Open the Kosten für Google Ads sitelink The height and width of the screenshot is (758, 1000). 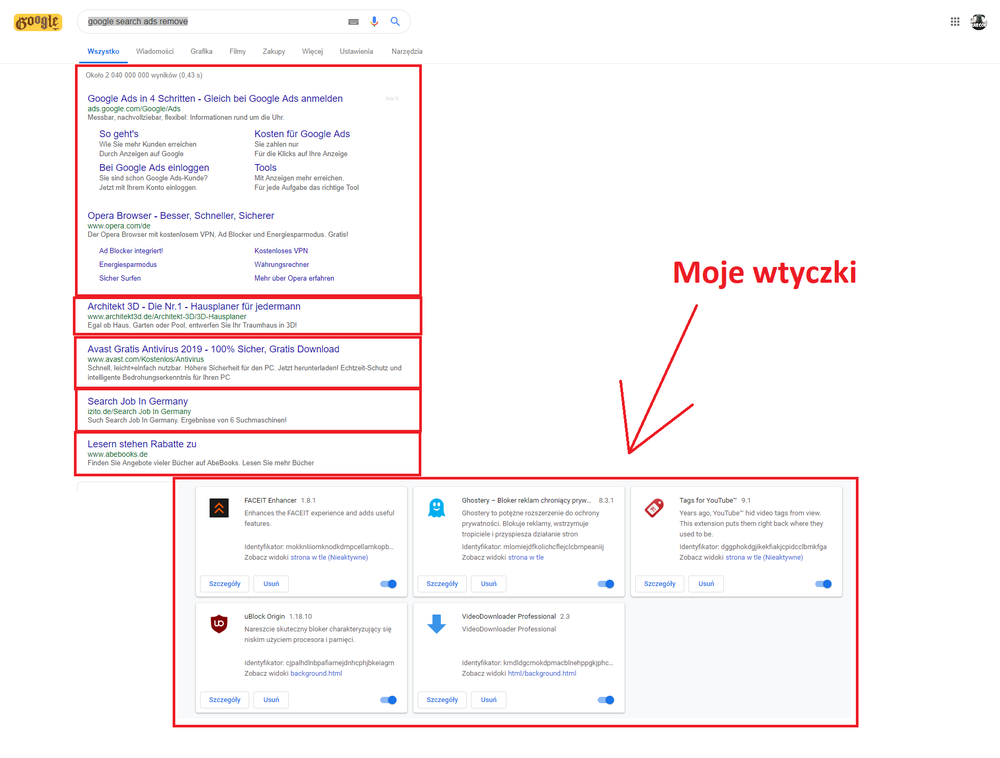click(302, 134)
